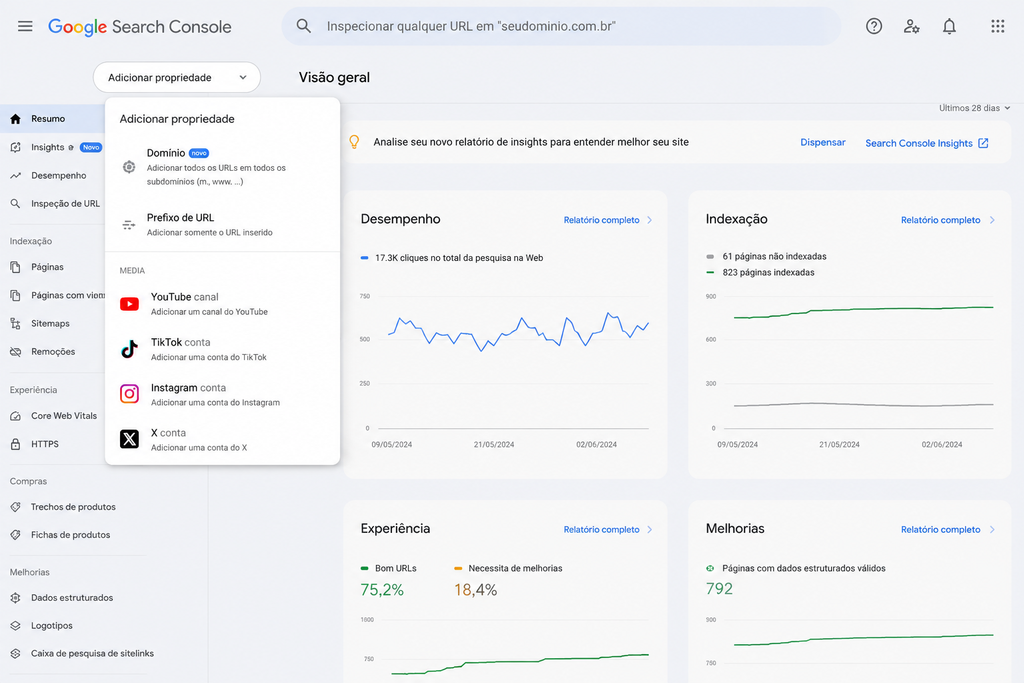
Task: Open the notifications bell
Action: click(x=949, y=26)
